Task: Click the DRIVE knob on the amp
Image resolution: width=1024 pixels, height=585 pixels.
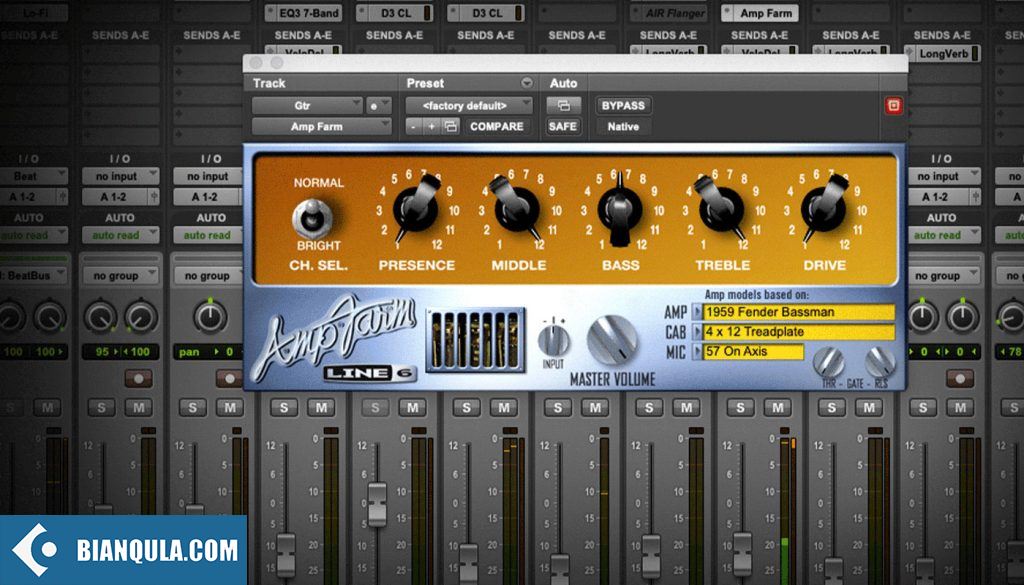Action: [824, 209]
